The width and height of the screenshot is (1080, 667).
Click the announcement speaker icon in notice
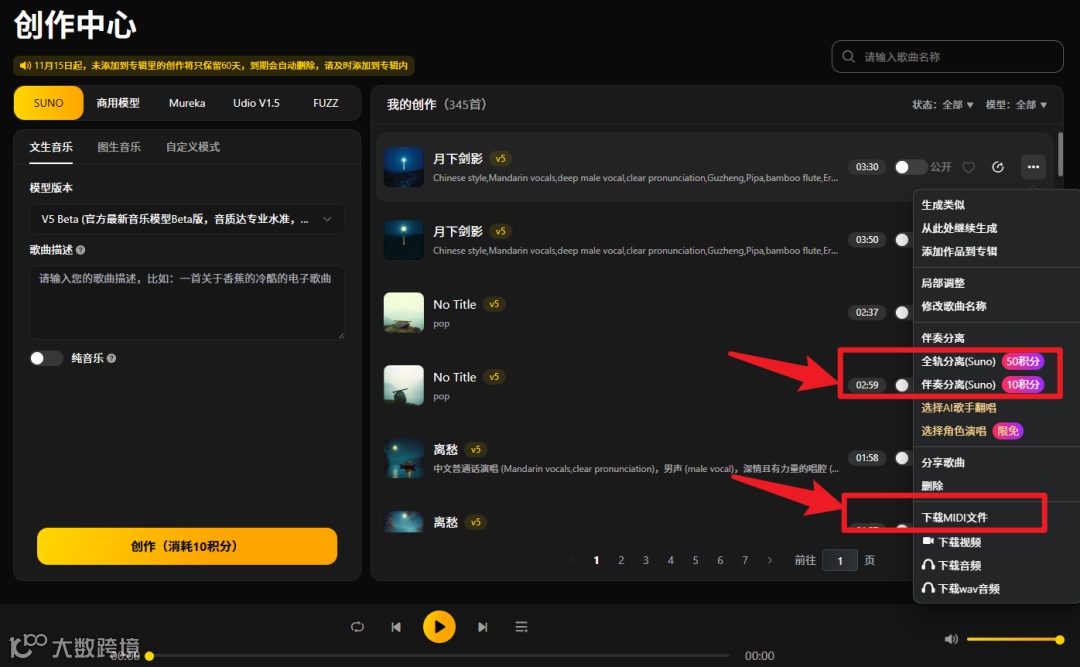pyautogui.click(x=25, y=65)
